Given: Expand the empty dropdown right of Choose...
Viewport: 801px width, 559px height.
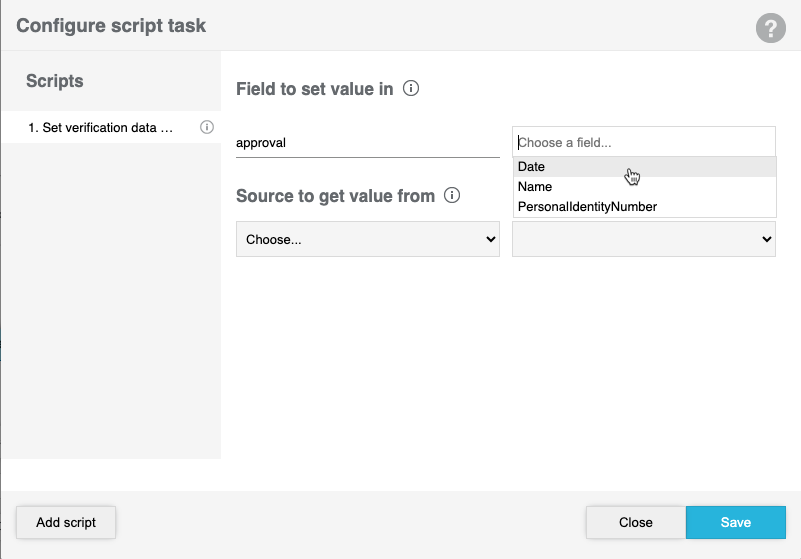Looking at the screenshot, I should point(643,239).
